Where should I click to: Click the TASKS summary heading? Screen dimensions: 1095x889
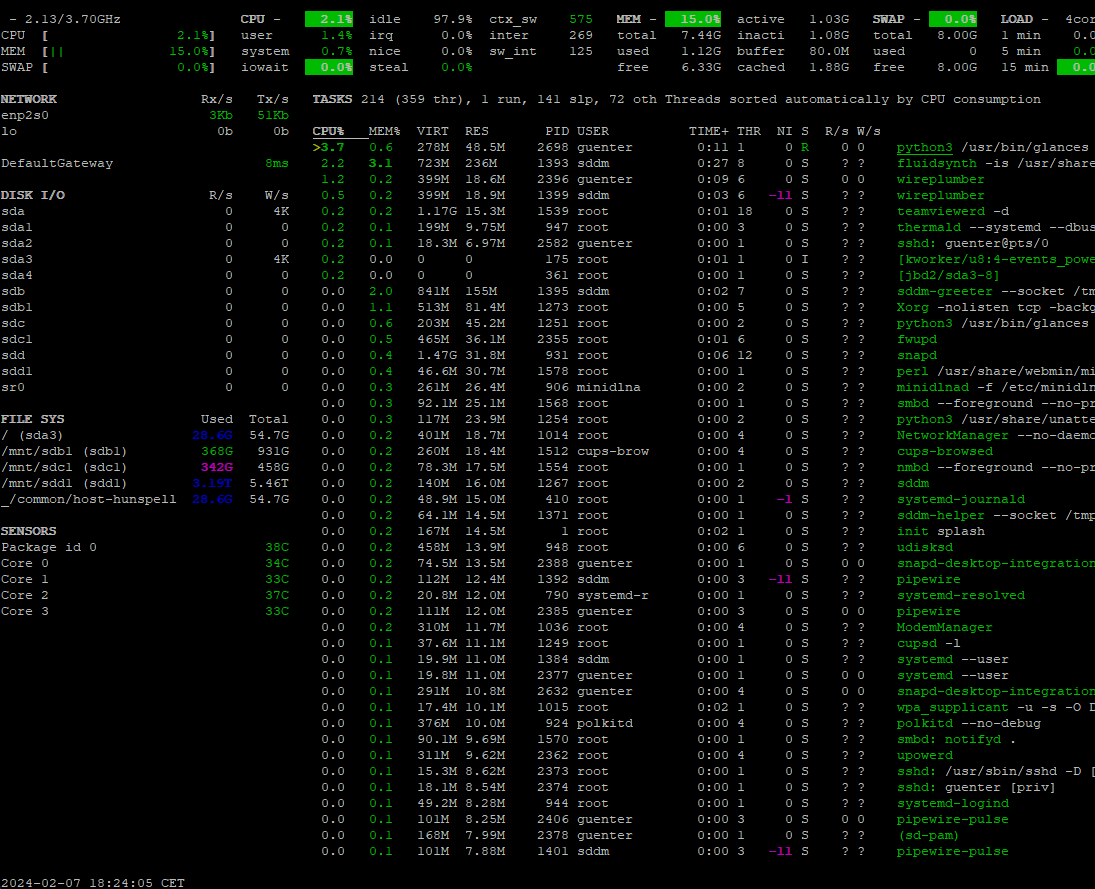332,99
